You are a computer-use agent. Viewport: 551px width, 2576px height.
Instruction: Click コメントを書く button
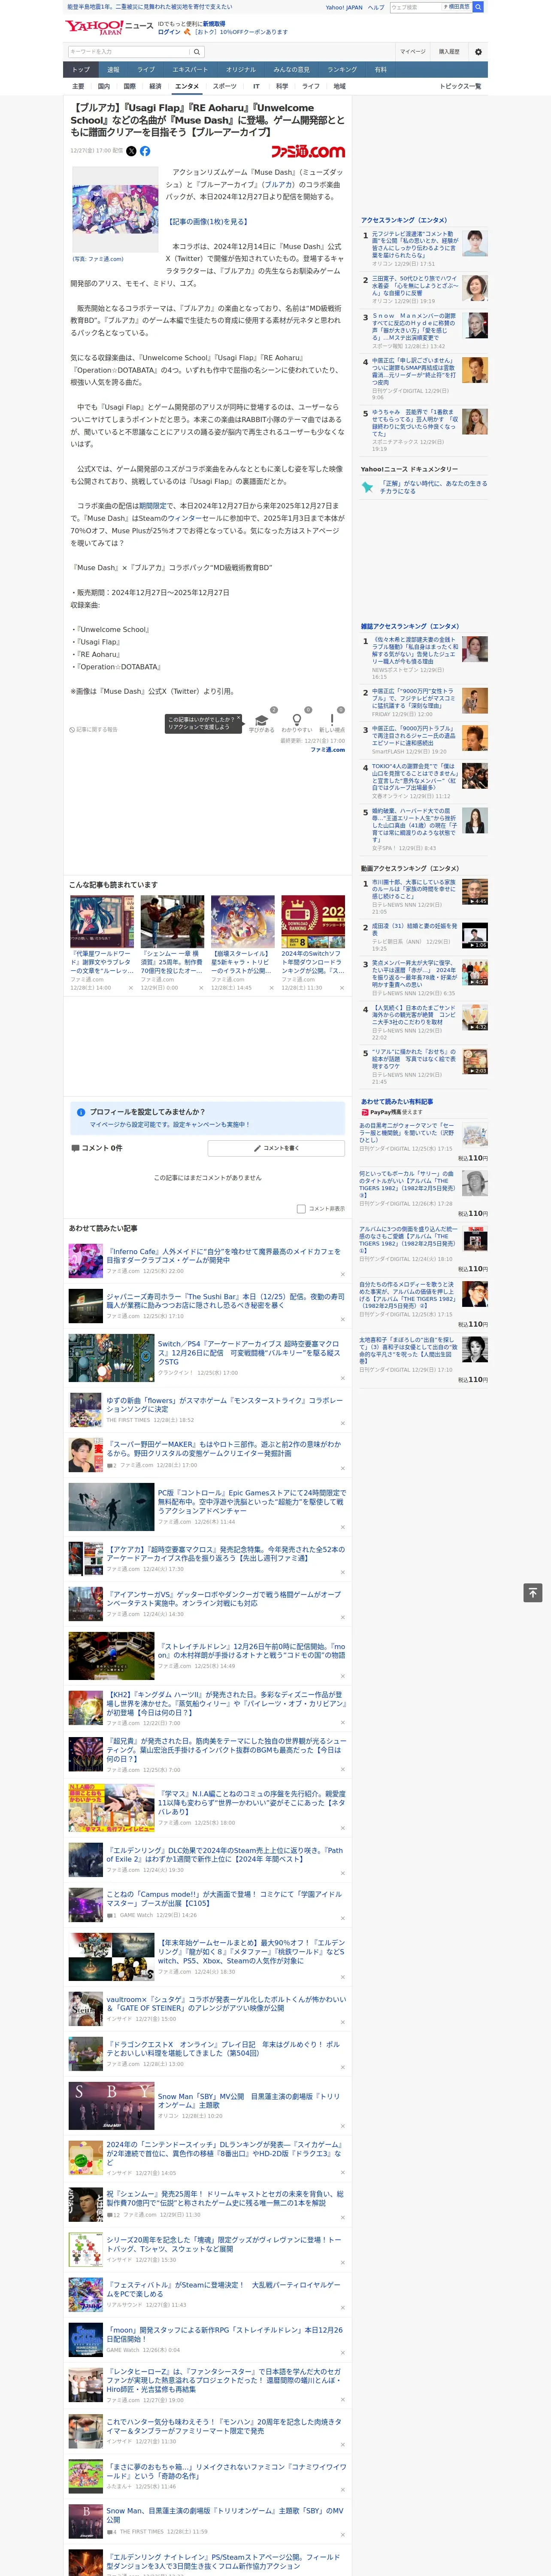pos(277,1148)
